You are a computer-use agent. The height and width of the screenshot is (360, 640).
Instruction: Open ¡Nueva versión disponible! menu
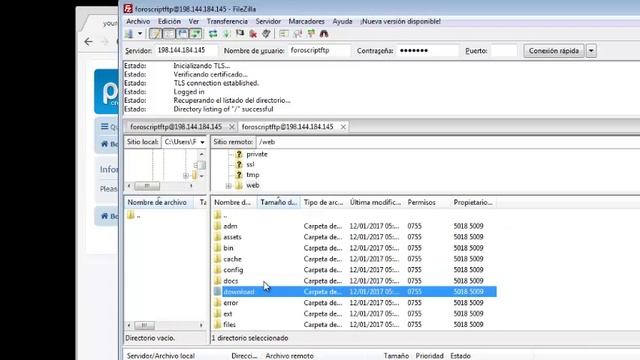400,21
